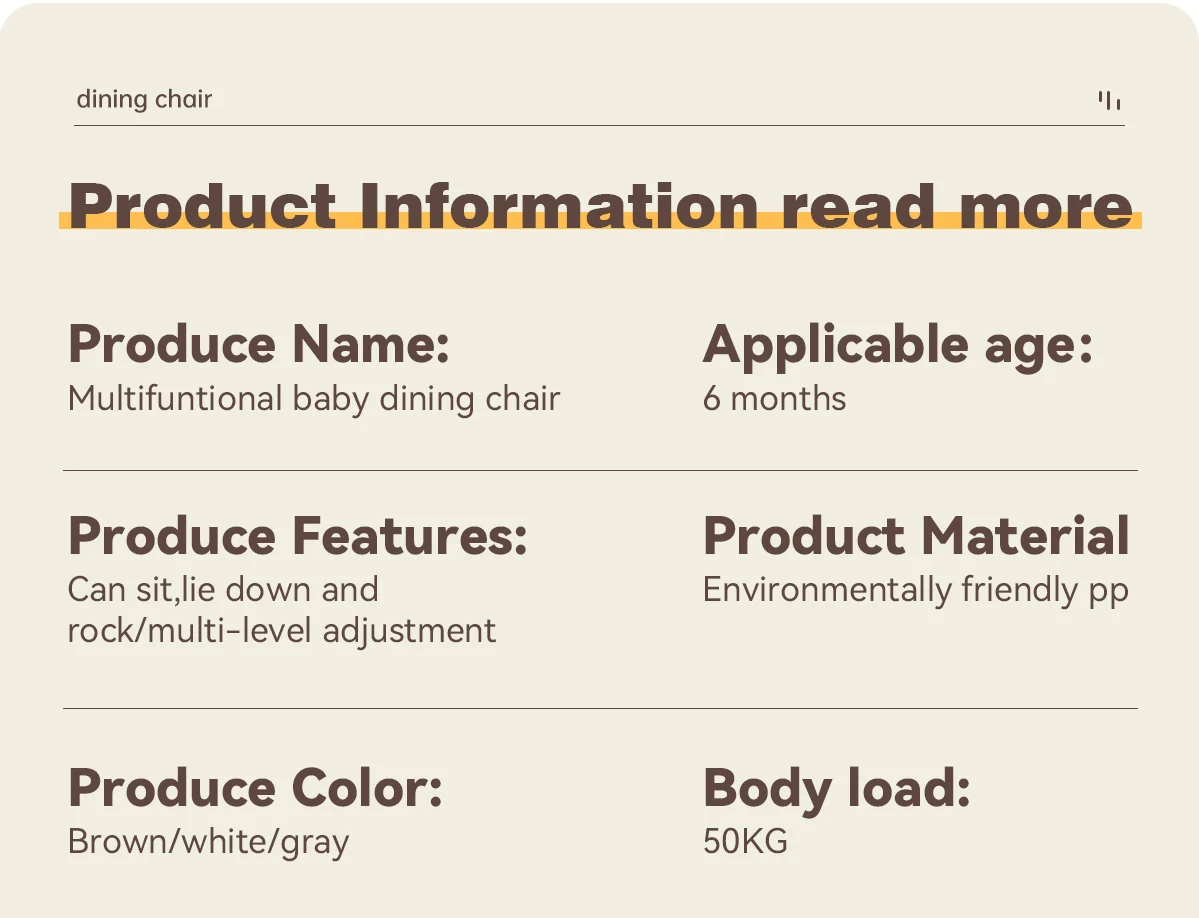The image size is (1199, 918).
Task: Click the 'dining chair' header label
Action: pyautogui.click(x=144, y=99)
